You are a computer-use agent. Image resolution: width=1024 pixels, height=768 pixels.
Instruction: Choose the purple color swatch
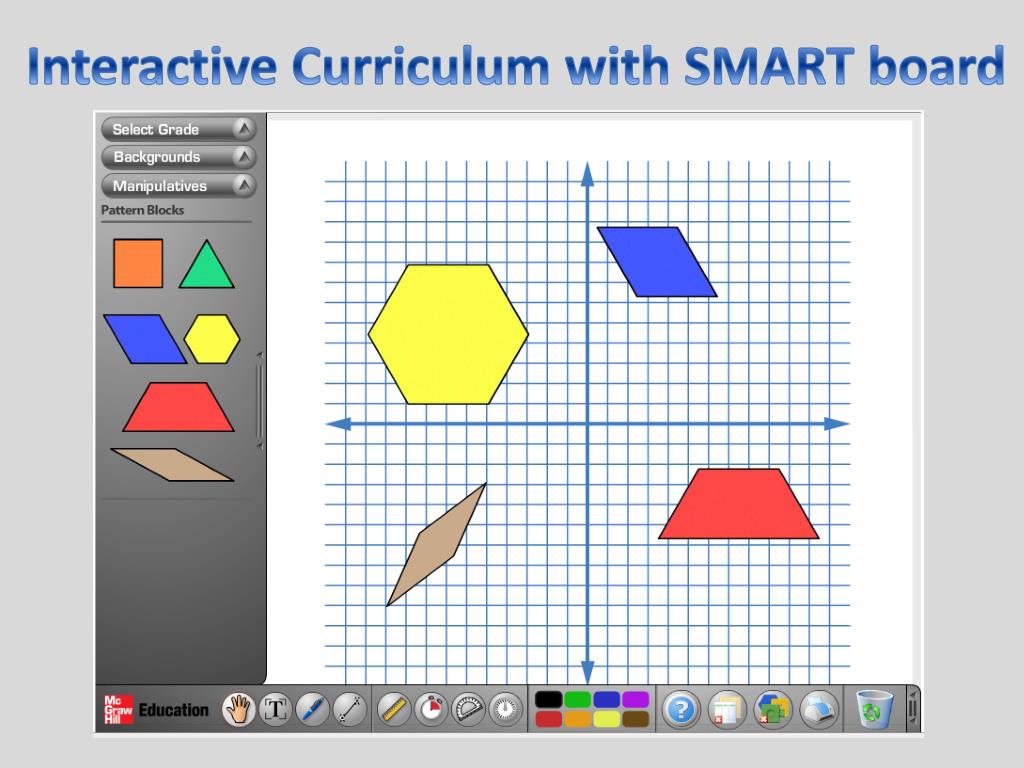[635, 699]
